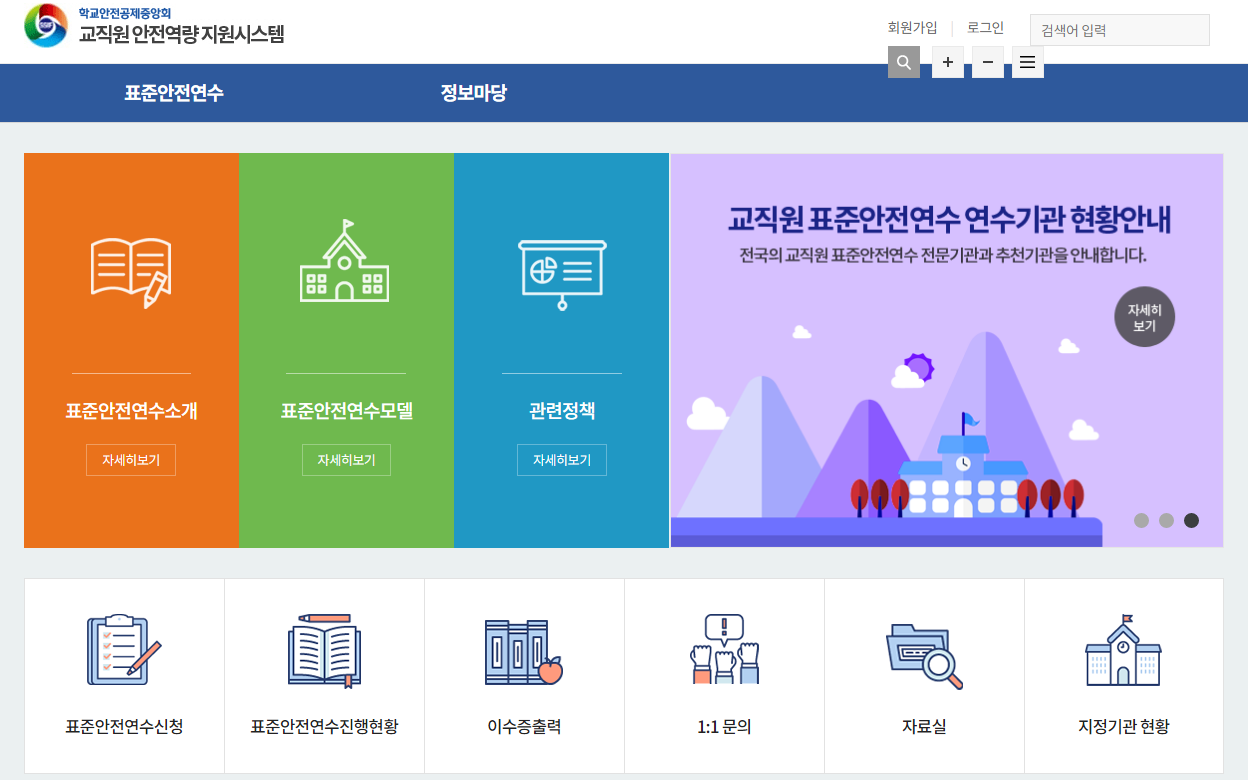The image size is (1248, 780).
Task: Click the round 자세히 보기 button on banner
Action: coord(1144,316)
